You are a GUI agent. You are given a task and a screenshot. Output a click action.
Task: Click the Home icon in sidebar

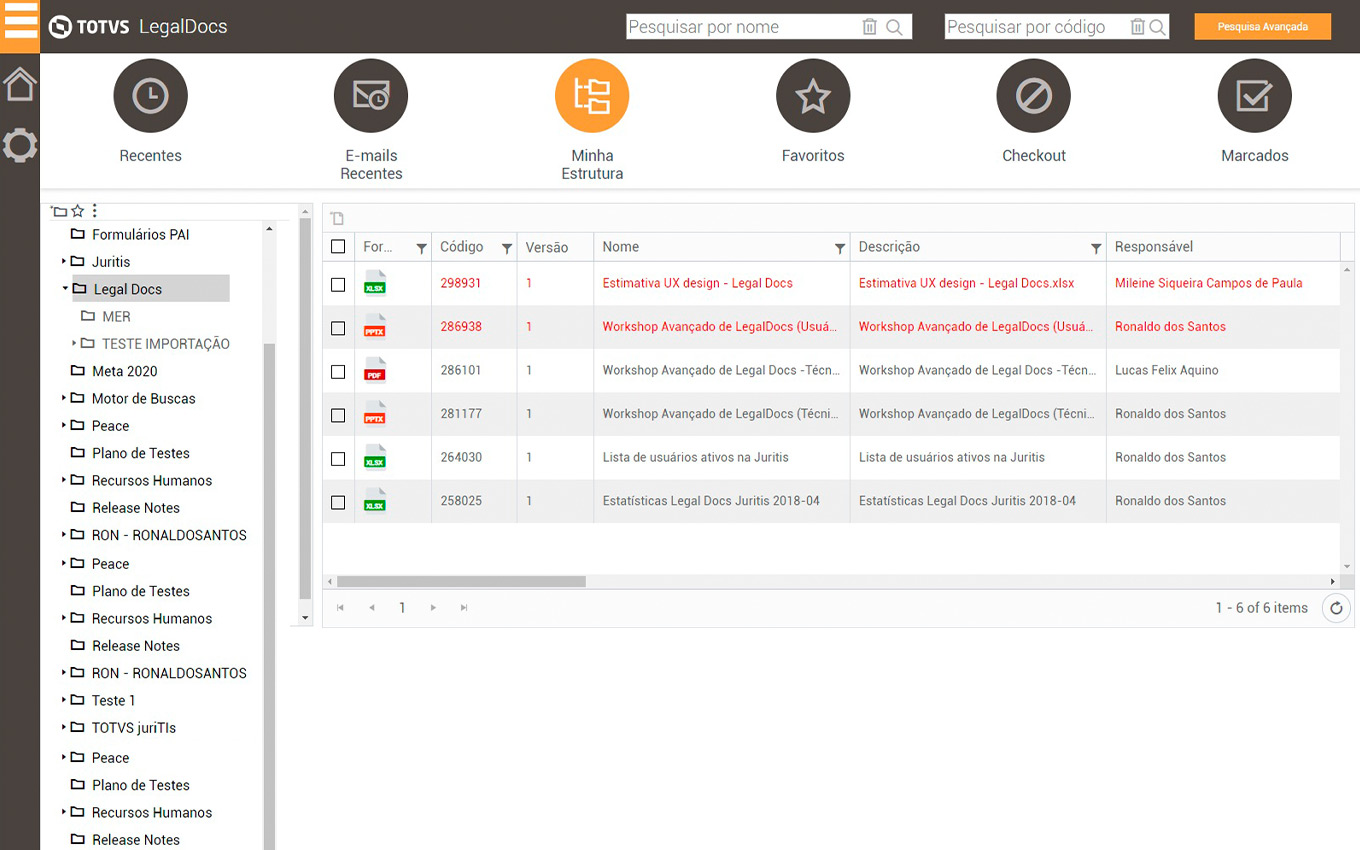click(20, 85)
